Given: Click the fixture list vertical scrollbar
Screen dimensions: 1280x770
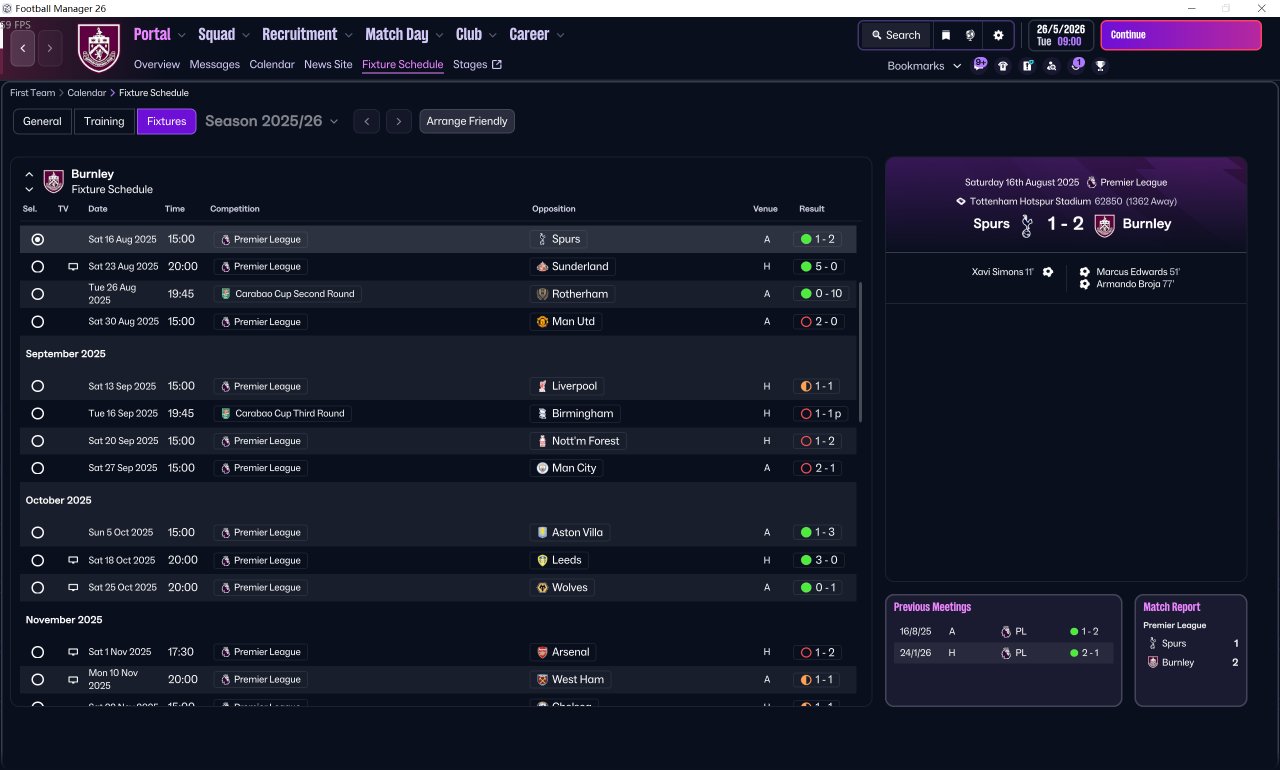Looking at the screenshot, I should click(x=860, y=352).
